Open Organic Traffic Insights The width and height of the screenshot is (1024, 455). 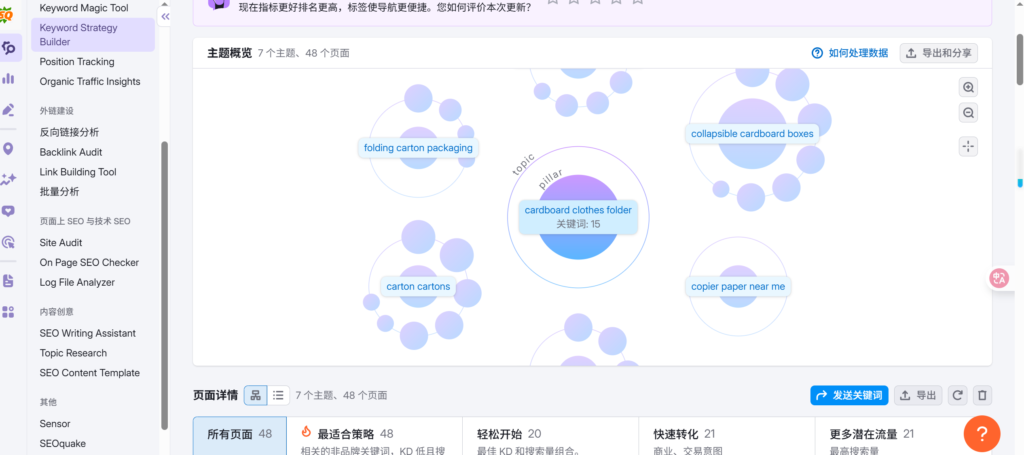click(x=89, y=82)
